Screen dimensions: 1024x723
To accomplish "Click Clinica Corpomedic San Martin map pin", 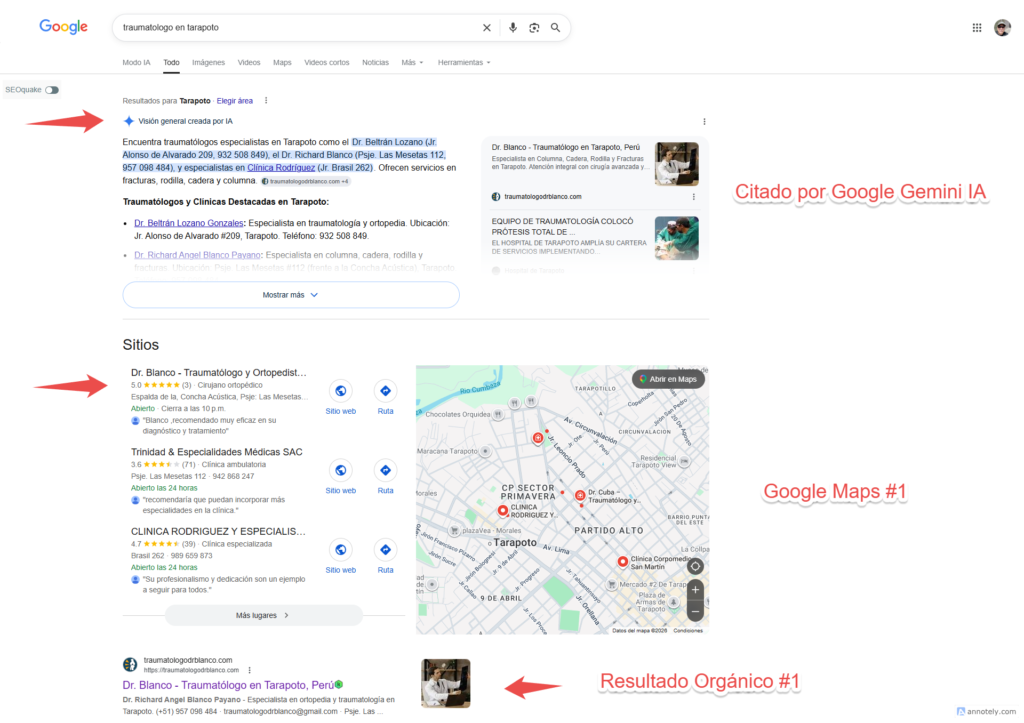I will click(623, 562).
